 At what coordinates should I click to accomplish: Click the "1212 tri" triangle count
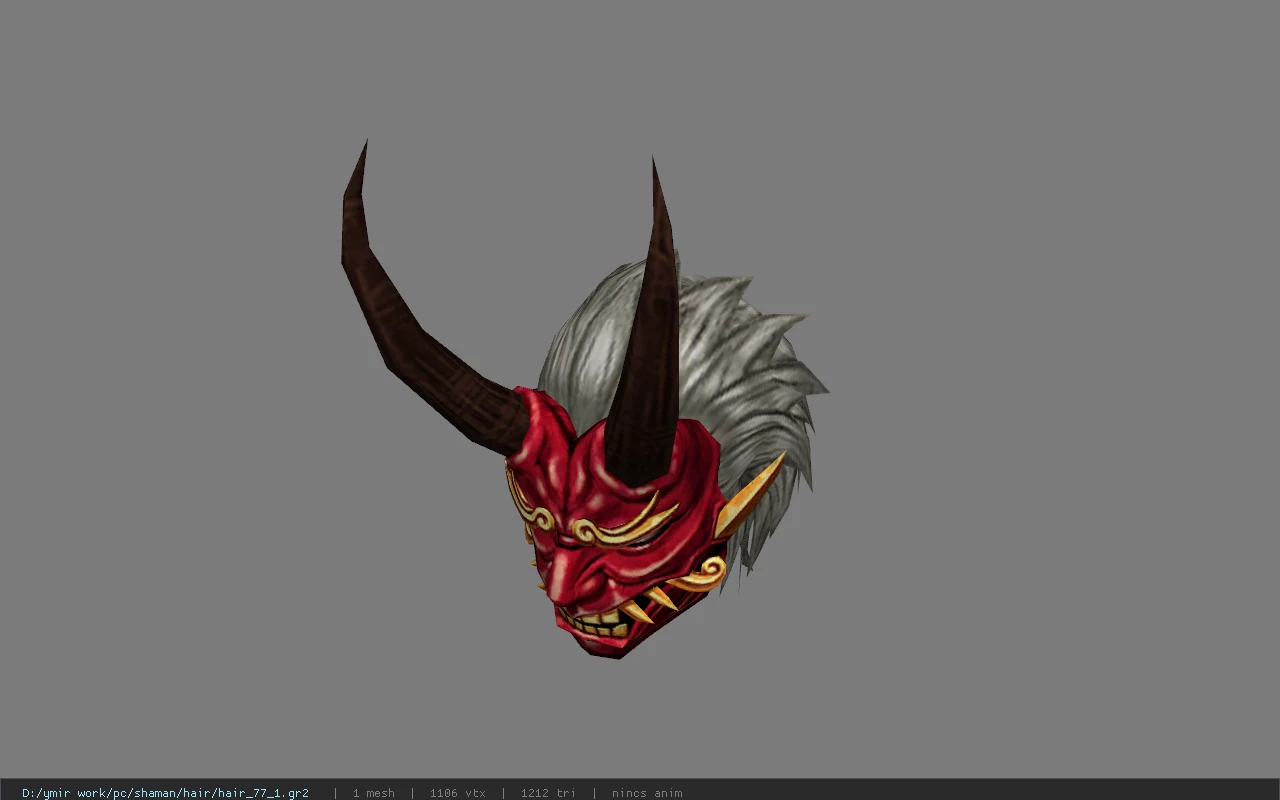(x=548, y=793)
